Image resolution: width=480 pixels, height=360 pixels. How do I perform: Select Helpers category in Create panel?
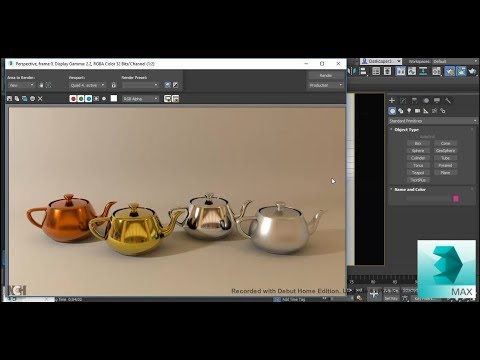[426, 111]
